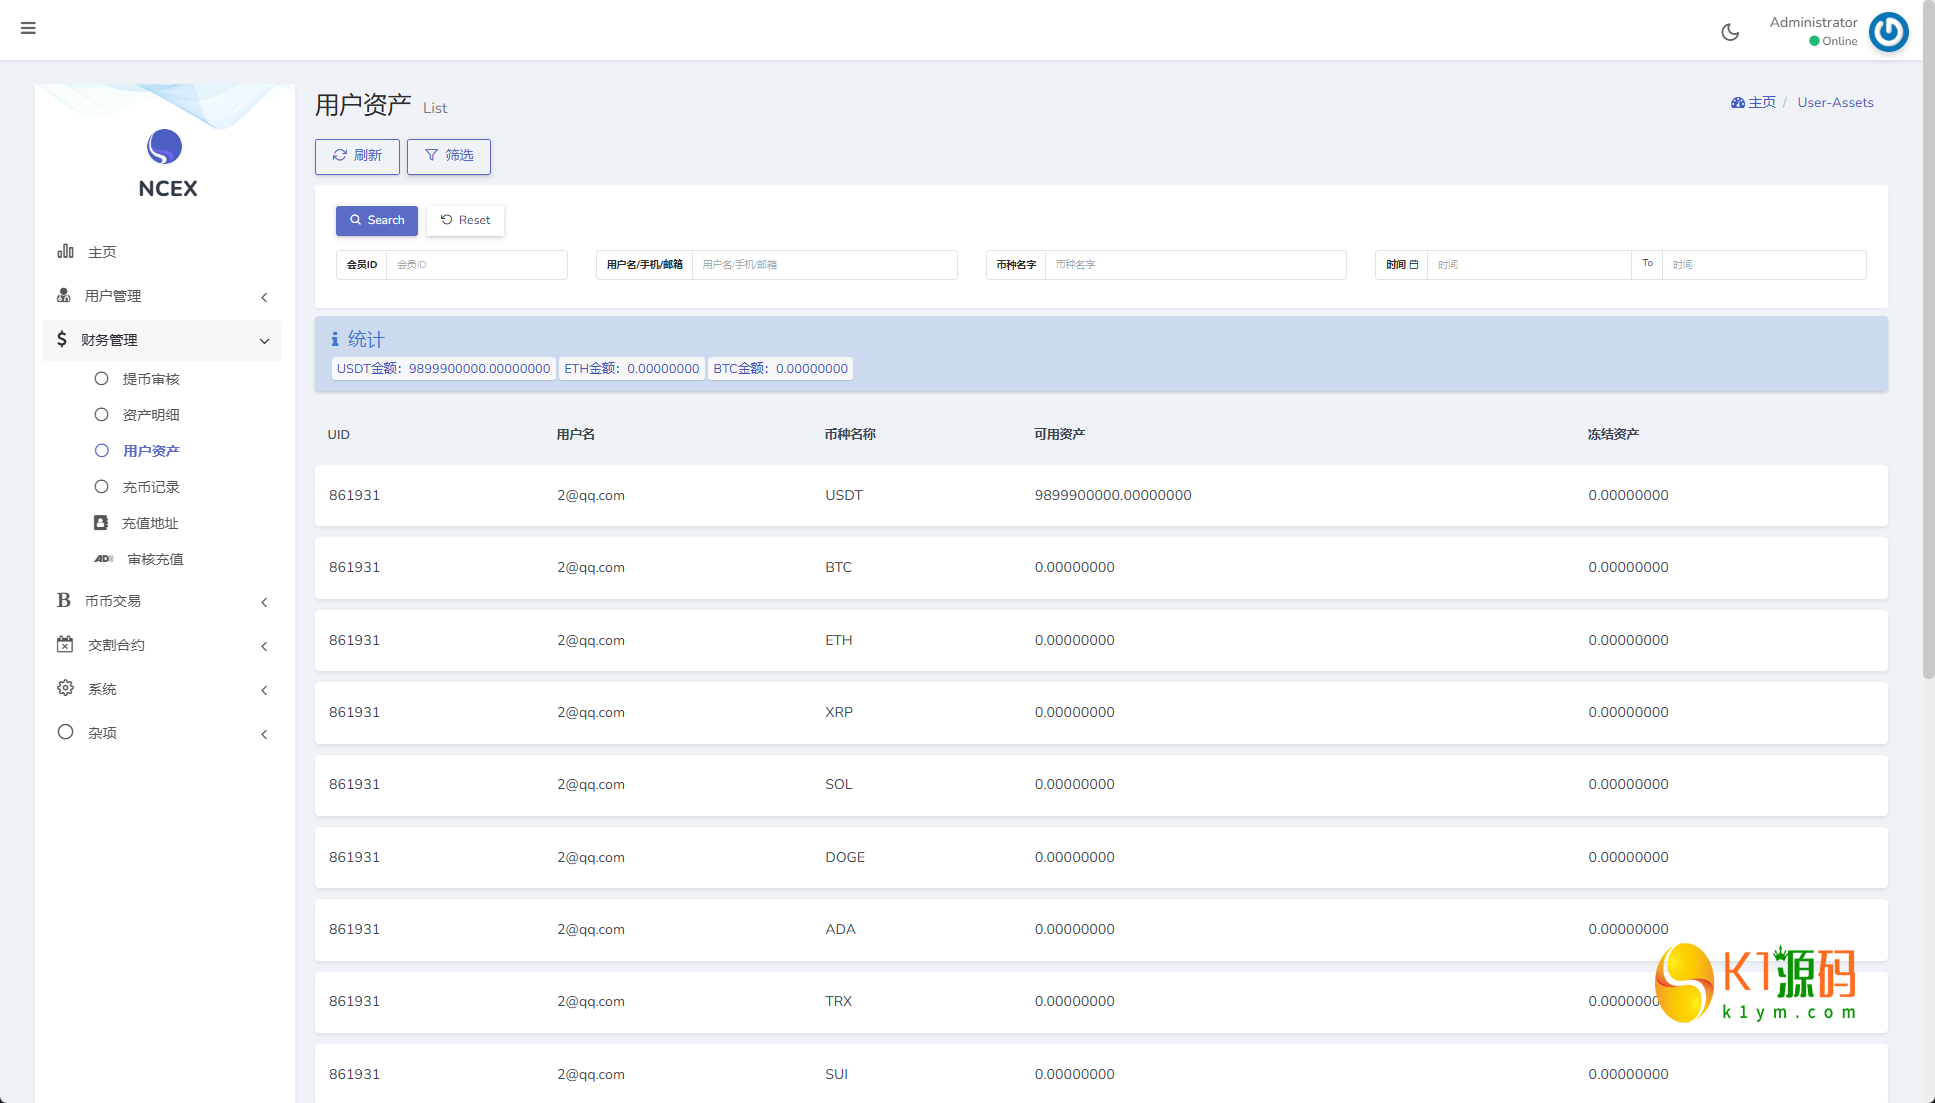Screen dimensions: 1935x1103
Task: Click the address-book icon beside 充值地址
Action: pyautogui.click(x=101, y=522)
